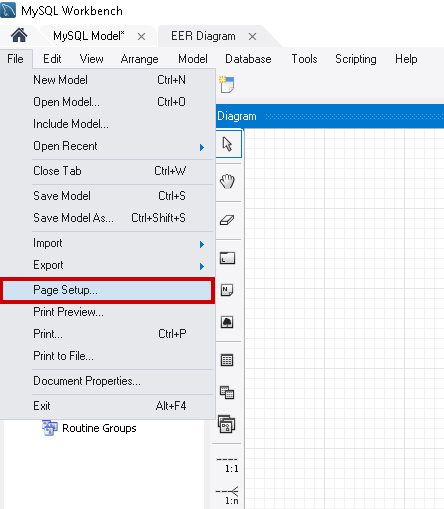Image resolution: width=444 pixels, height=509 pixels.
Task: Open the Database menu
Action: click(x=248, y=59)
